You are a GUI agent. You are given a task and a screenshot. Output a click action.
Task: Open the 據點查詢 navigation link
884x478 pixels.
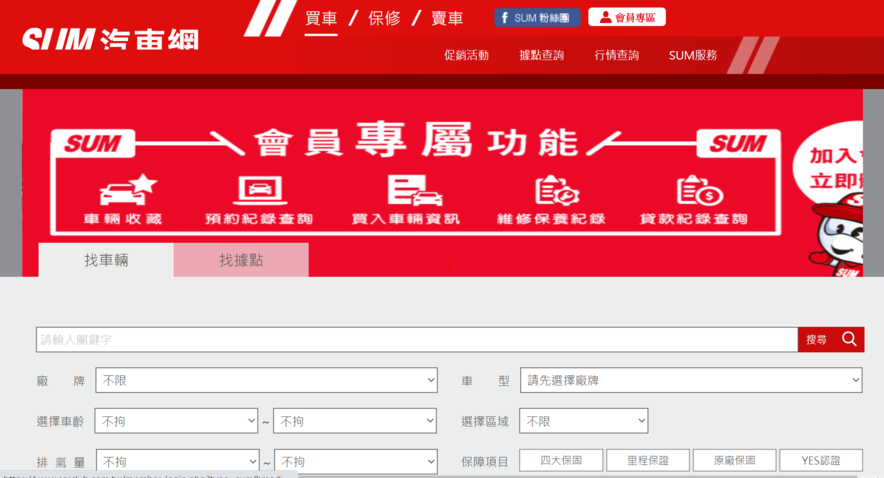click(541, 55)
